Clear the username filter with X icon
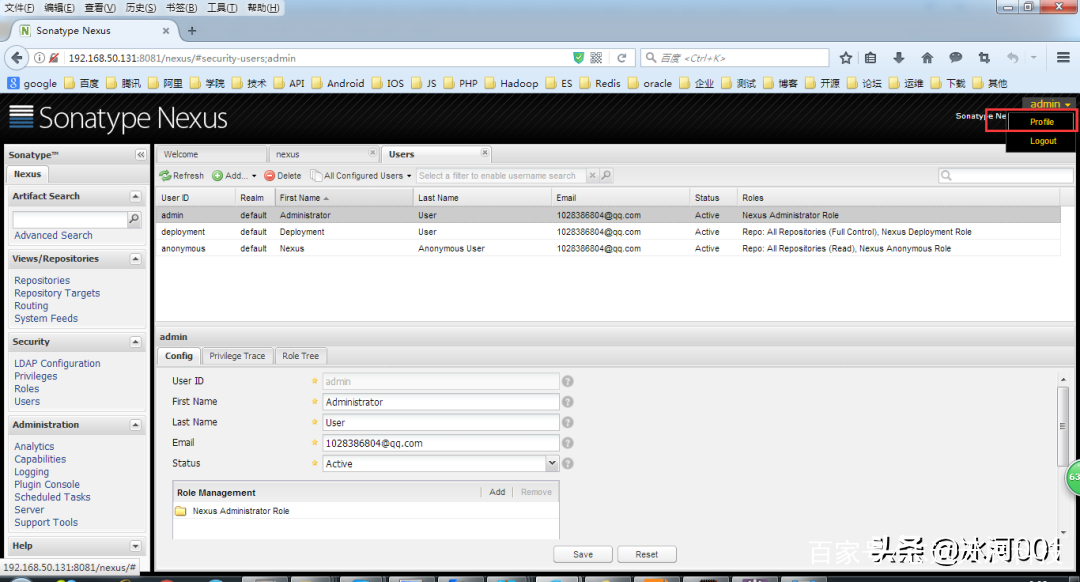 tap(592, 176)
